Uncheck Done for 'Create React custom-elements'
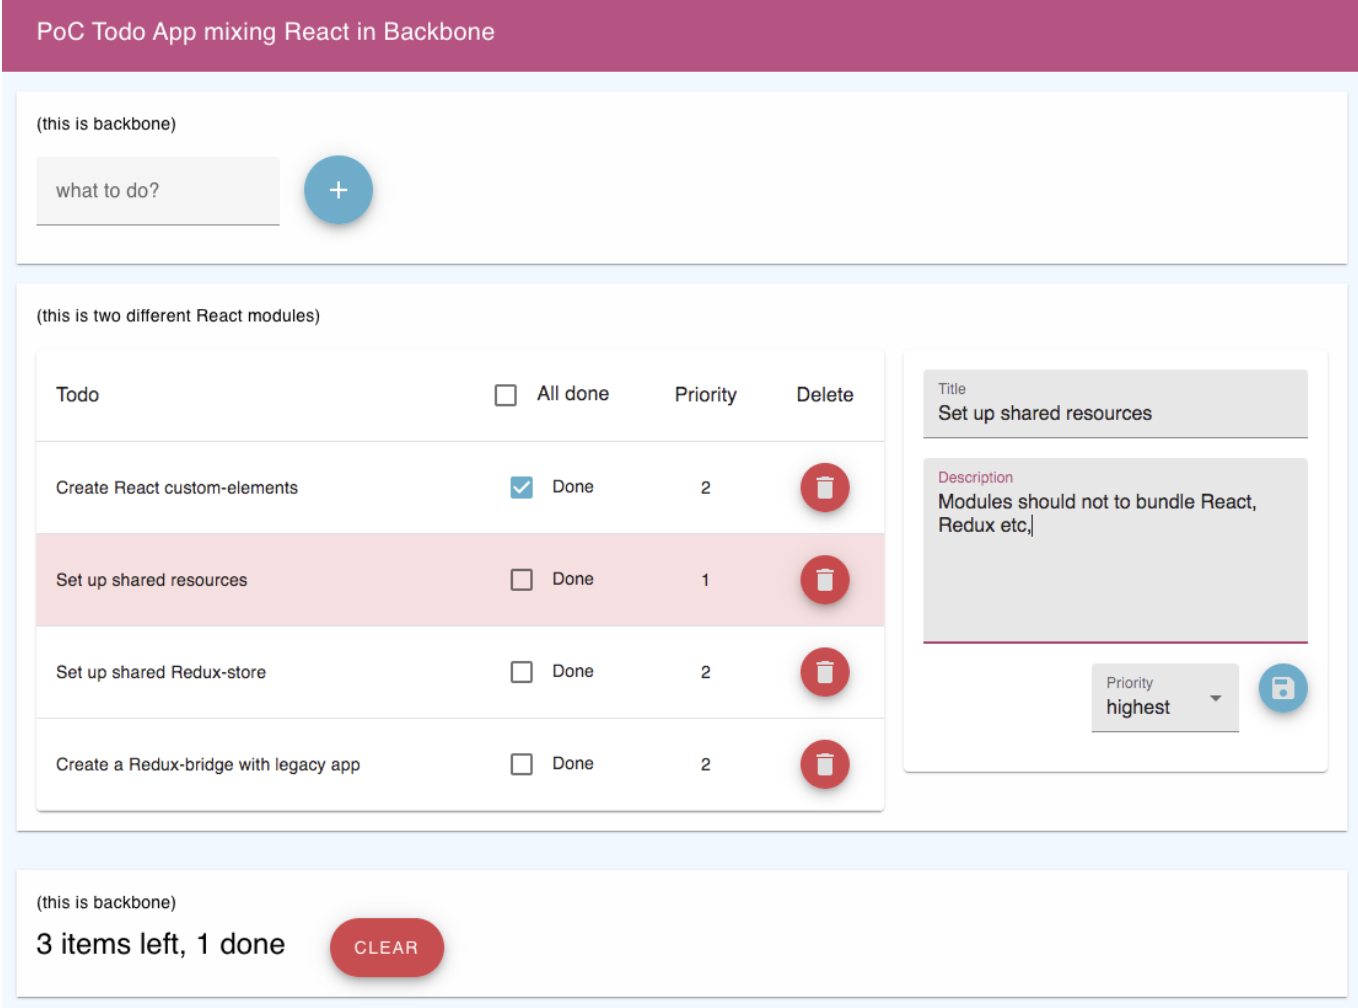 521,487
